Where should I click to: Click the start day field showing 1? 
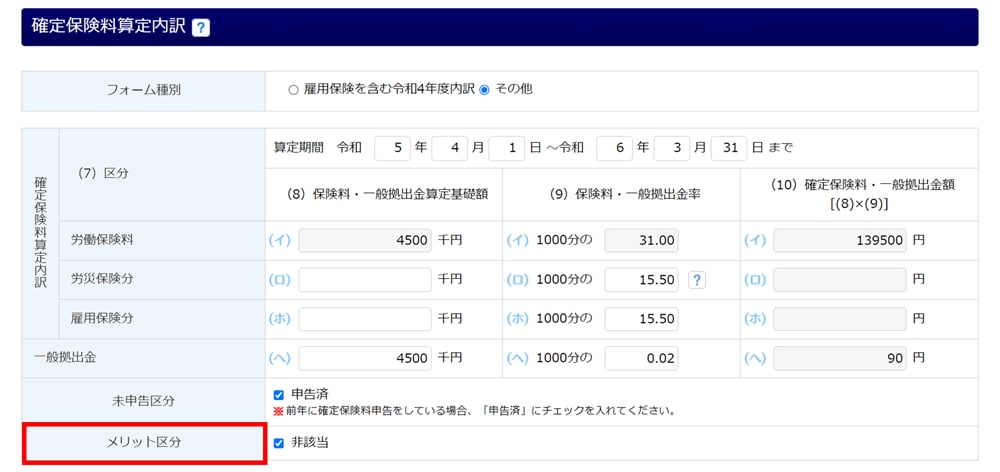[507, 148]
